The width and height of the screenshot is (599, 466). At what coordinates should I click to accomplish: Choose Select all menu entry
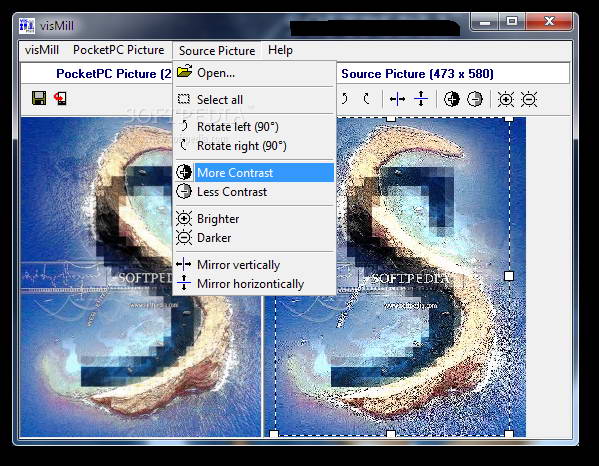pyautogui.click(x=254, y=100)
